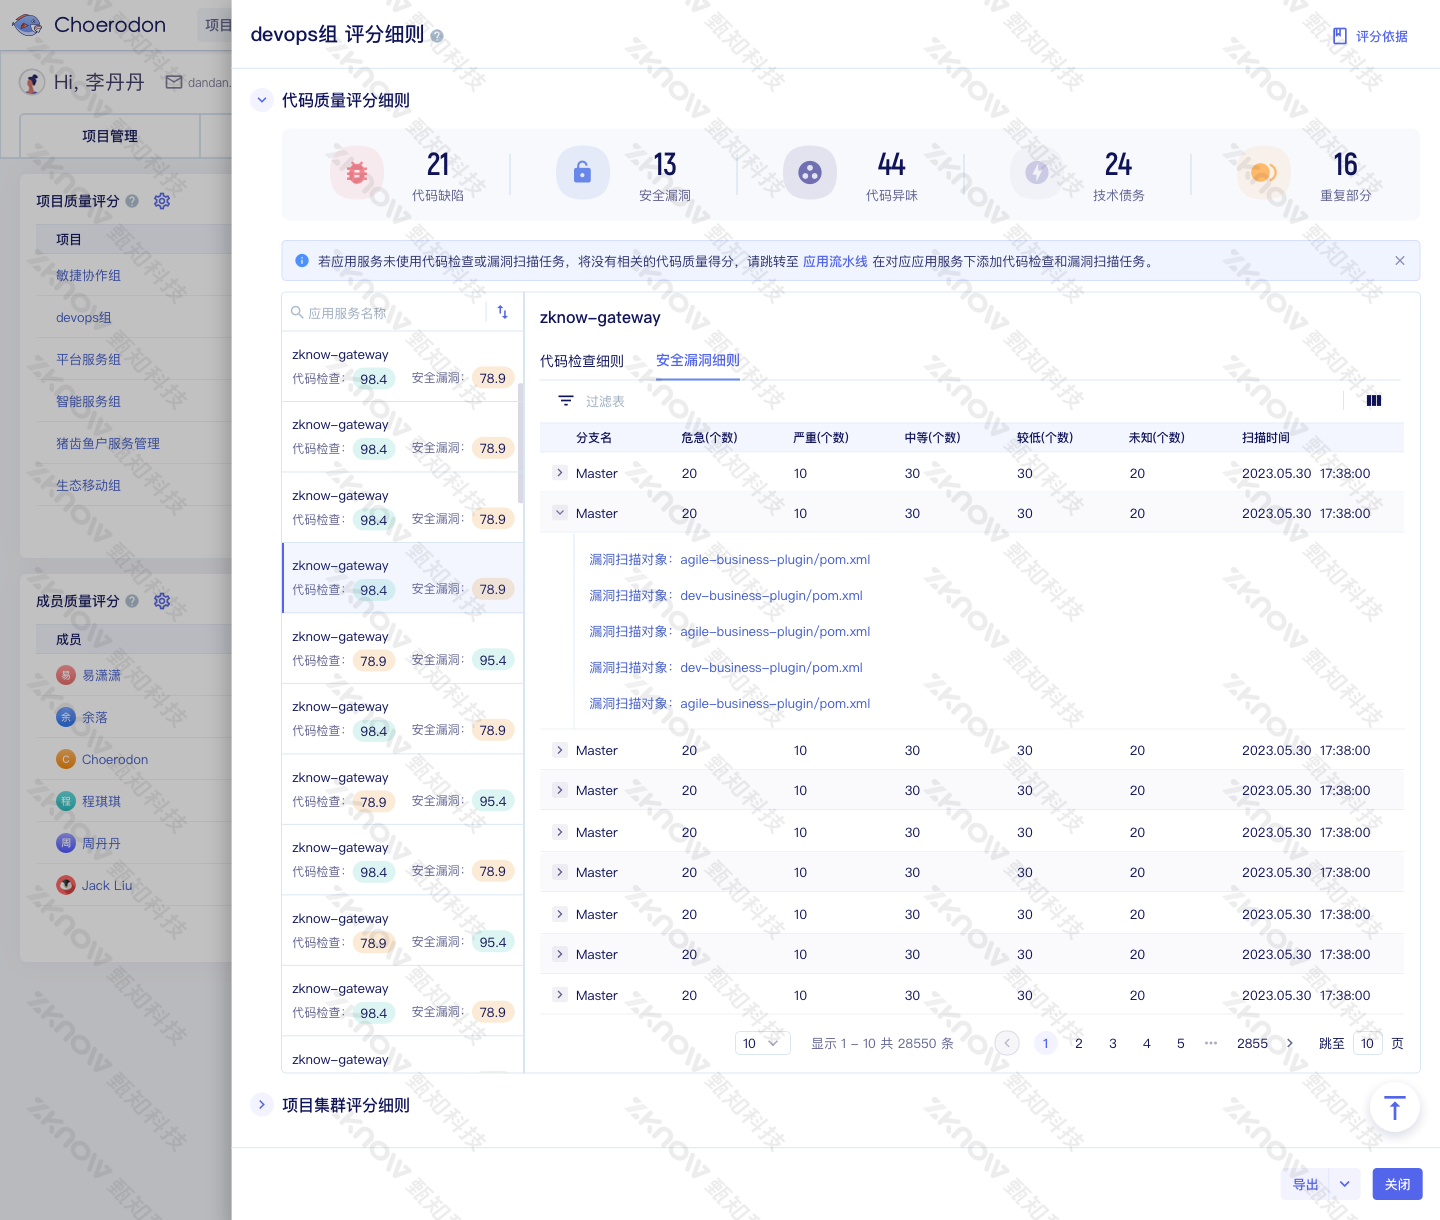Expand the 项目集群评分细则 section

click(x=262, y=1105)
